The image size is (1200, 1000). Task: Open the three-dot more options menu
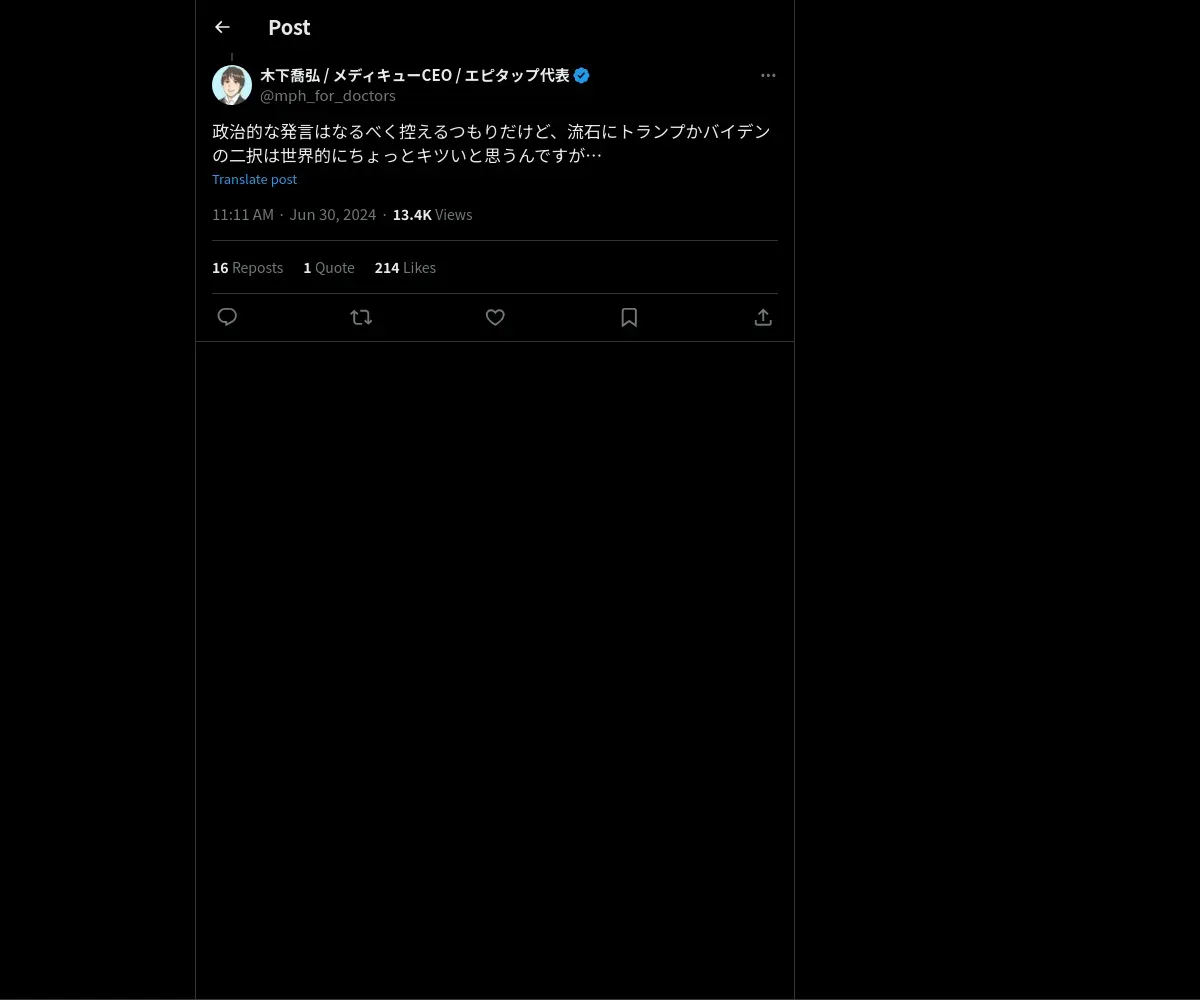point(768,75)
